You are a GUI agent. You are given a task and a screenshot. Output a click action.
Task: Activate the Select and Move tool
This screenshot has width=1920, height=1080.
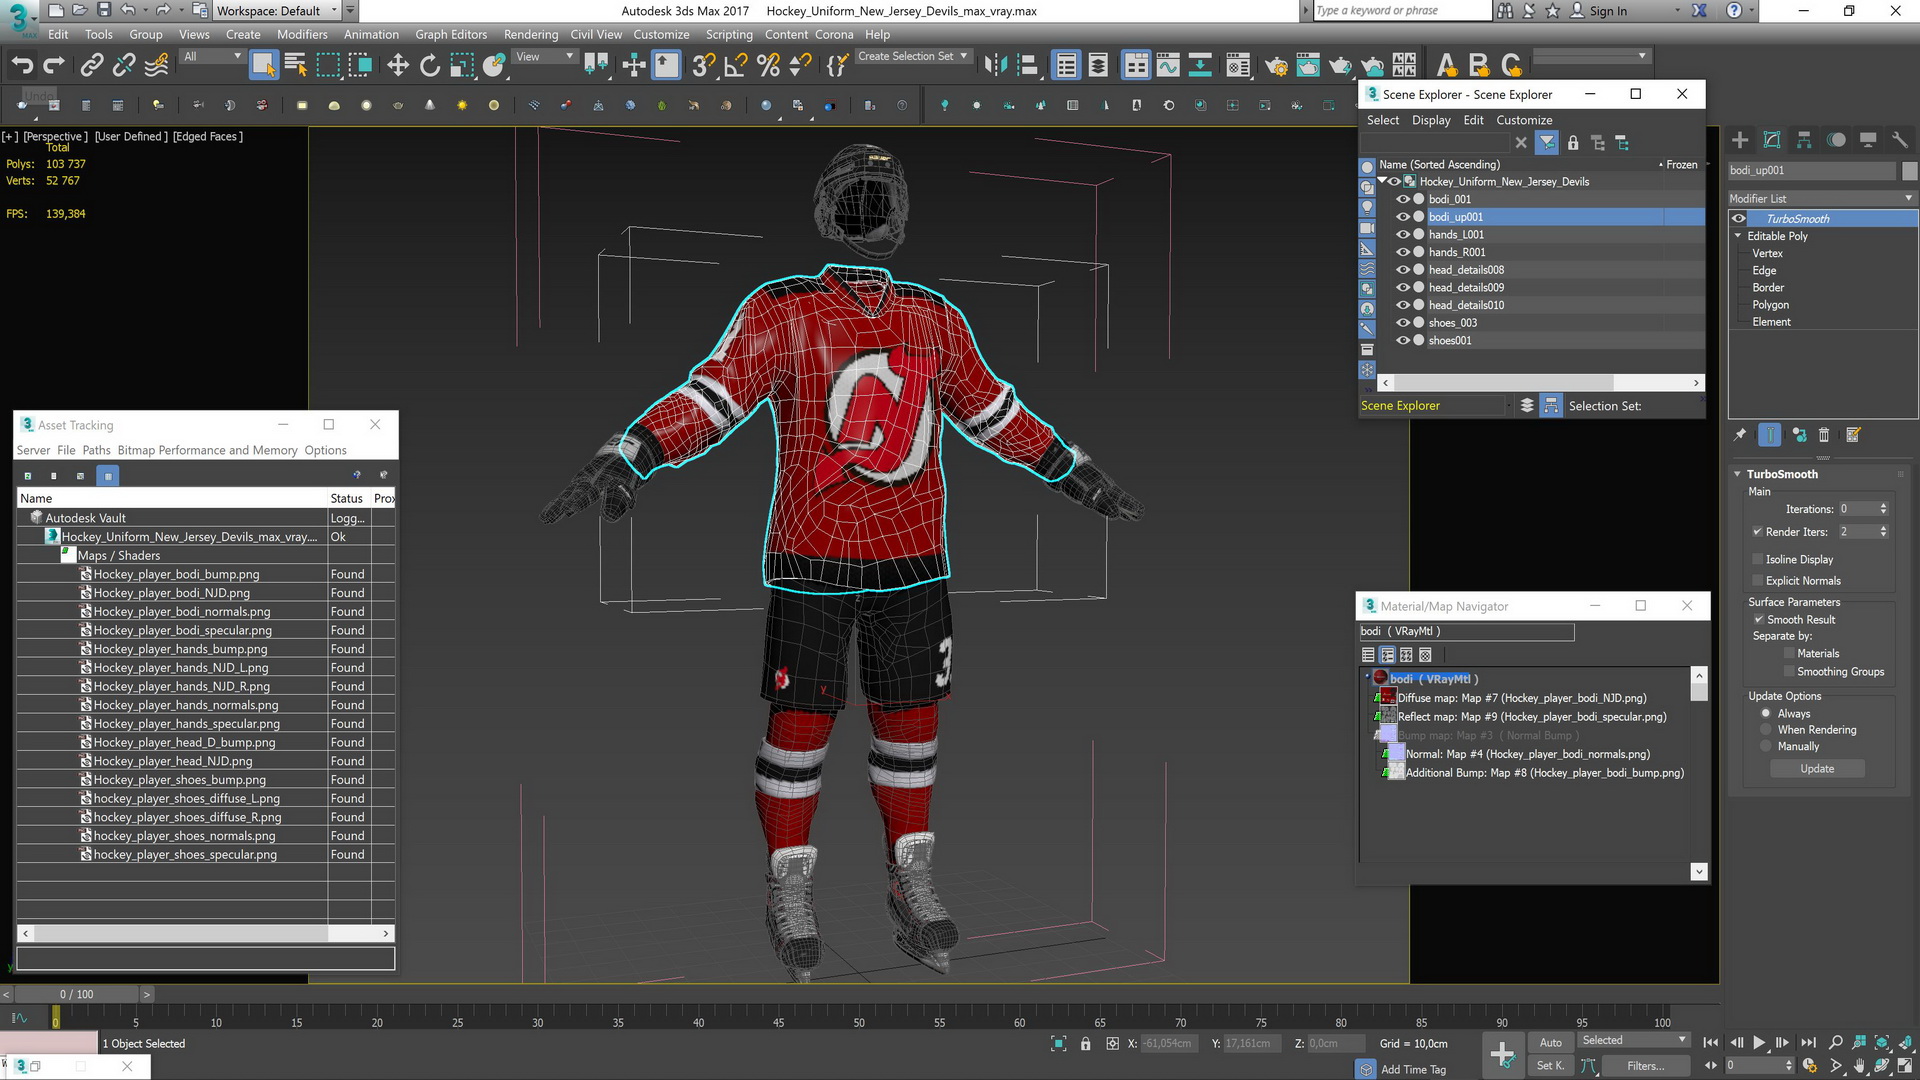point(398,66)
